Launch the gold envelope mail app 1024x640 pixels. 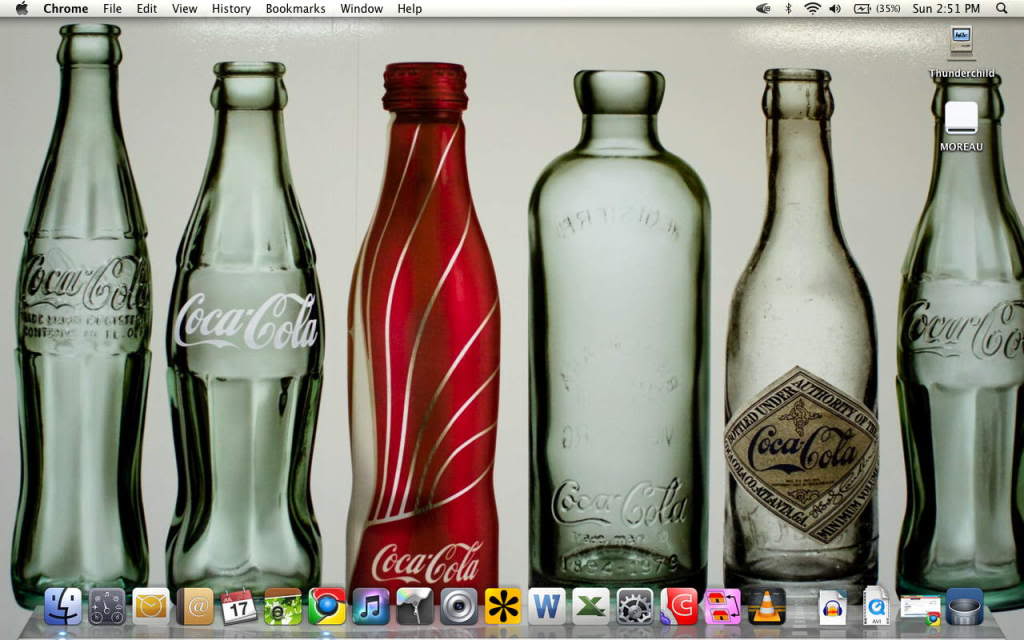(151, 607)
